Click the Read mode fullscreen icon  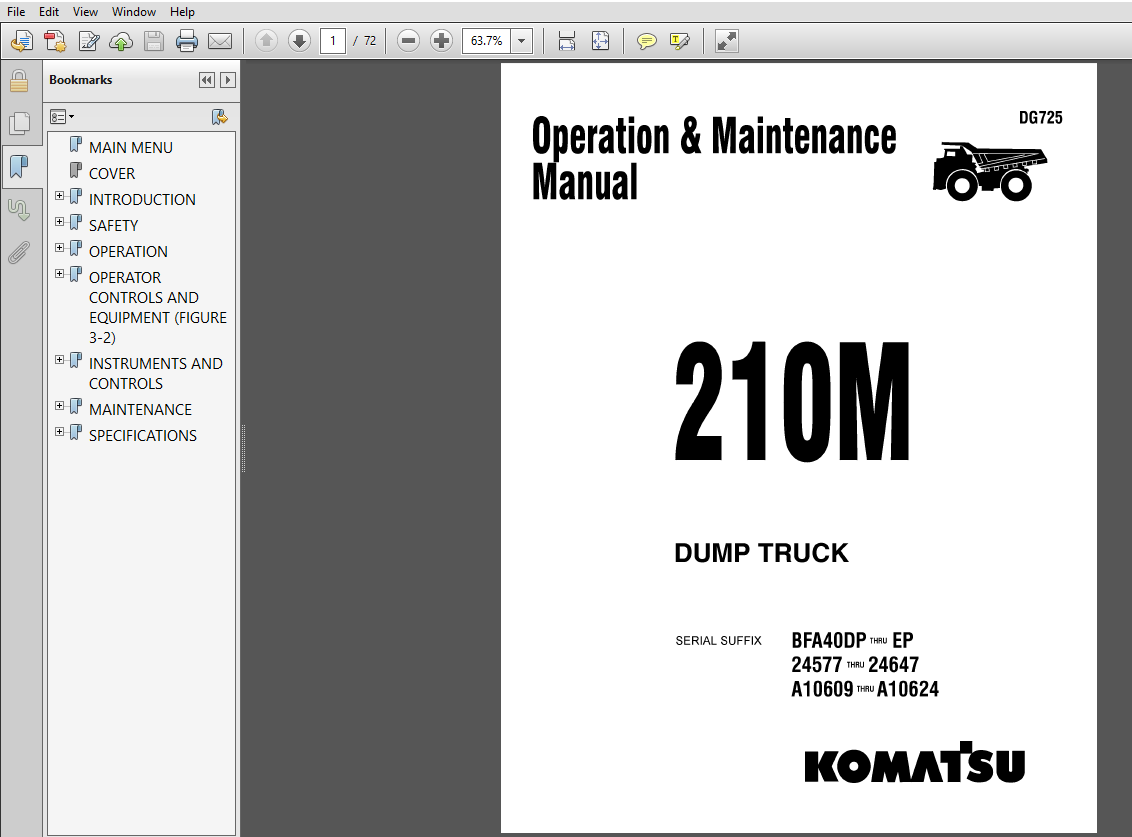pos(727,41)
